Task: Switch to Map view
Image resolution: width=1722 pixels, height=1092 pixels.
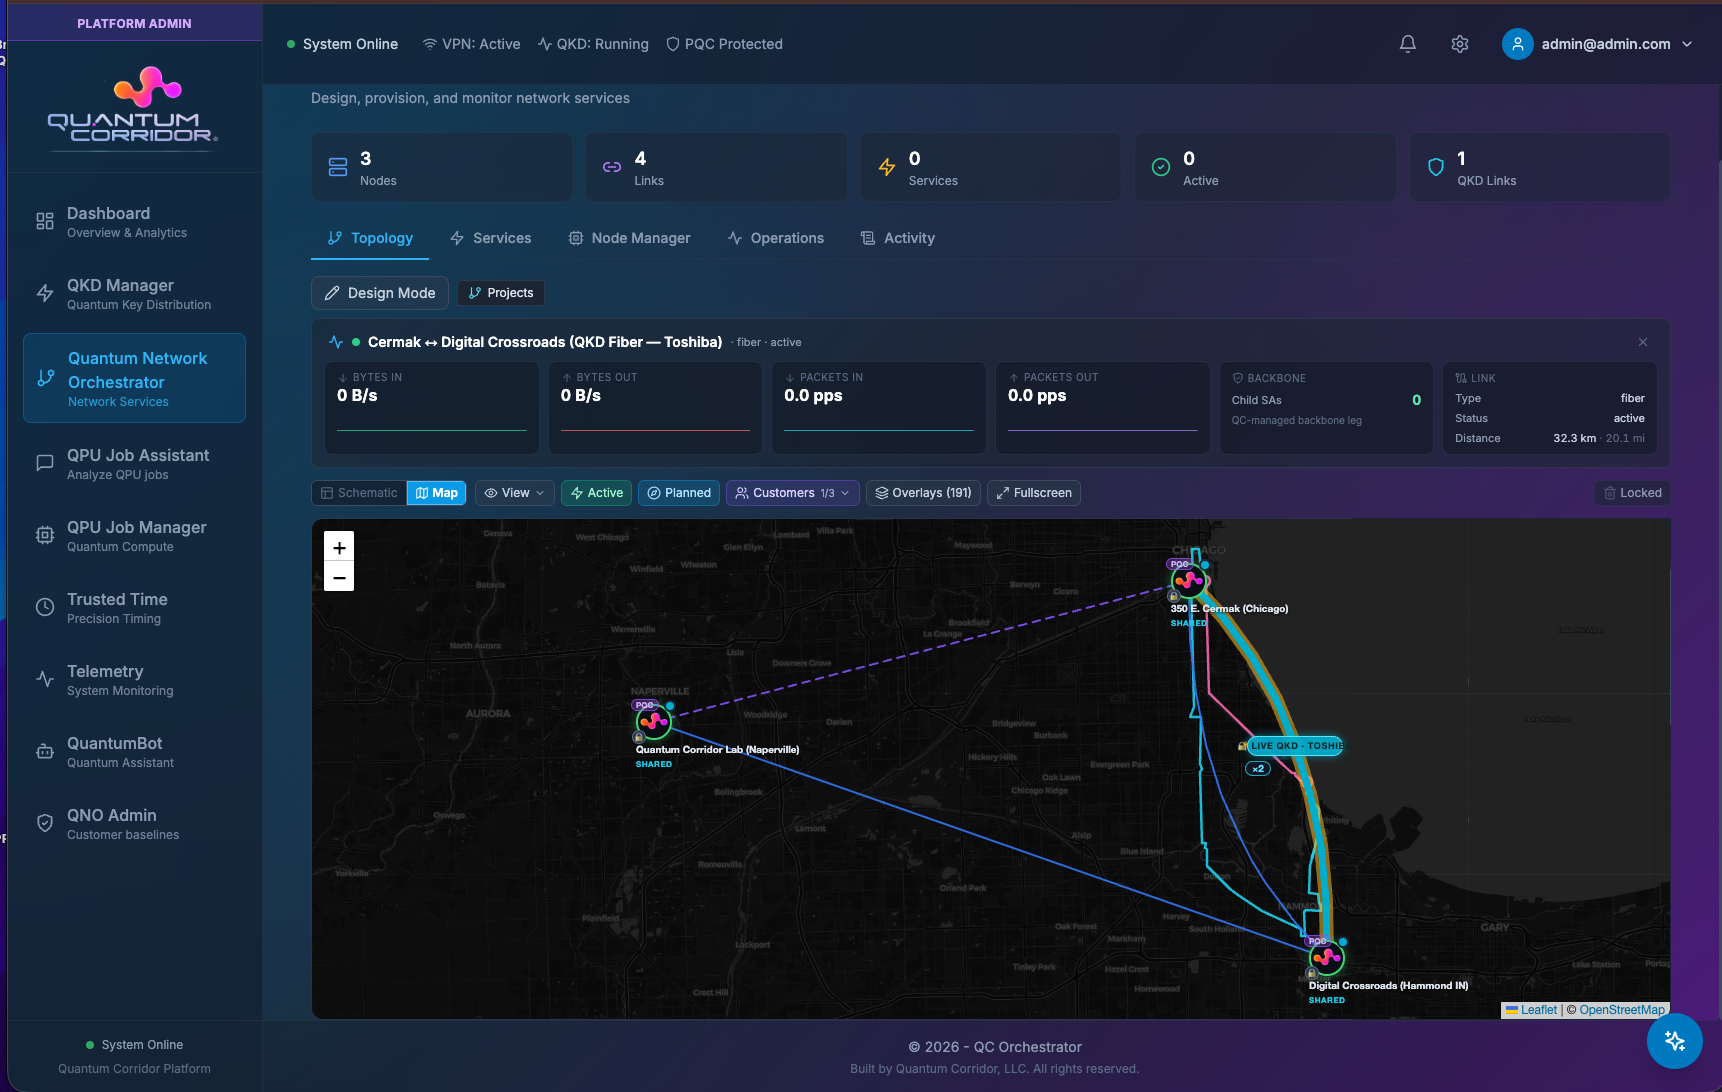Action: coord(437,493)
